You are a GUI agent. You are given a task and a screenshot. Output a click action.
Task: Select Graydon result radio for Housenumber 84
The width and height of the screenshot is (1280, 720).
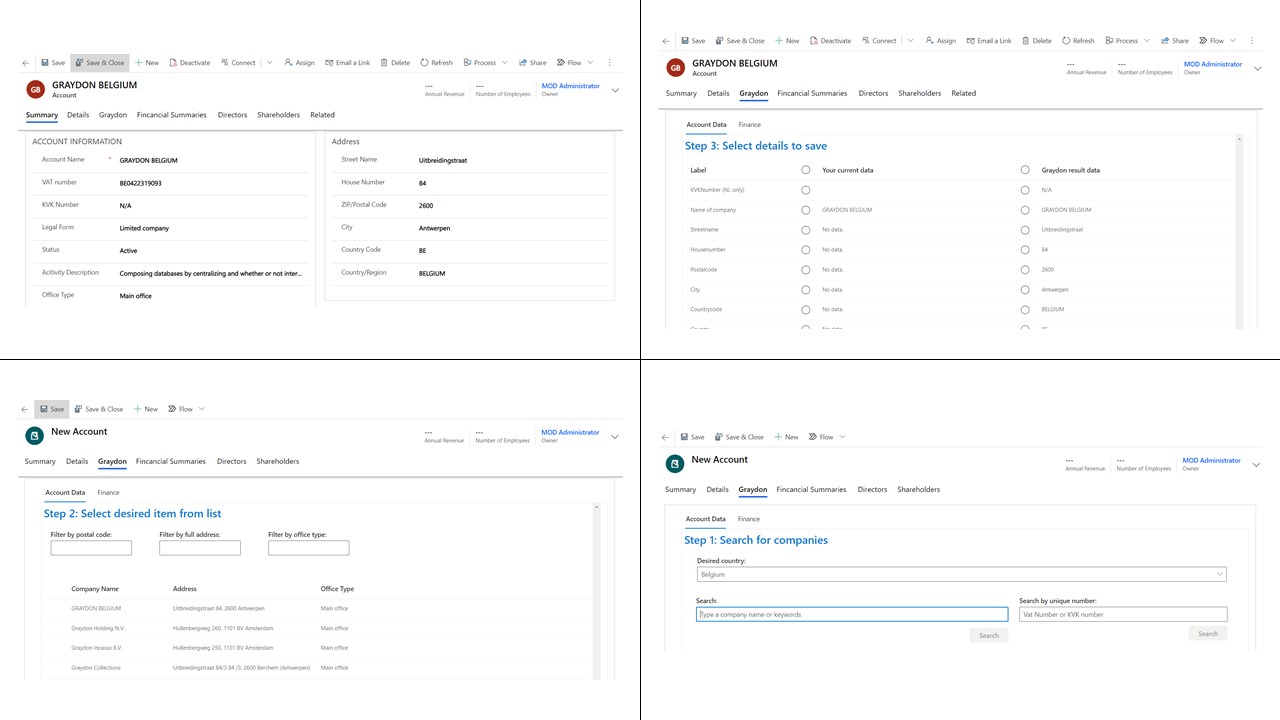pos(1025,250)
